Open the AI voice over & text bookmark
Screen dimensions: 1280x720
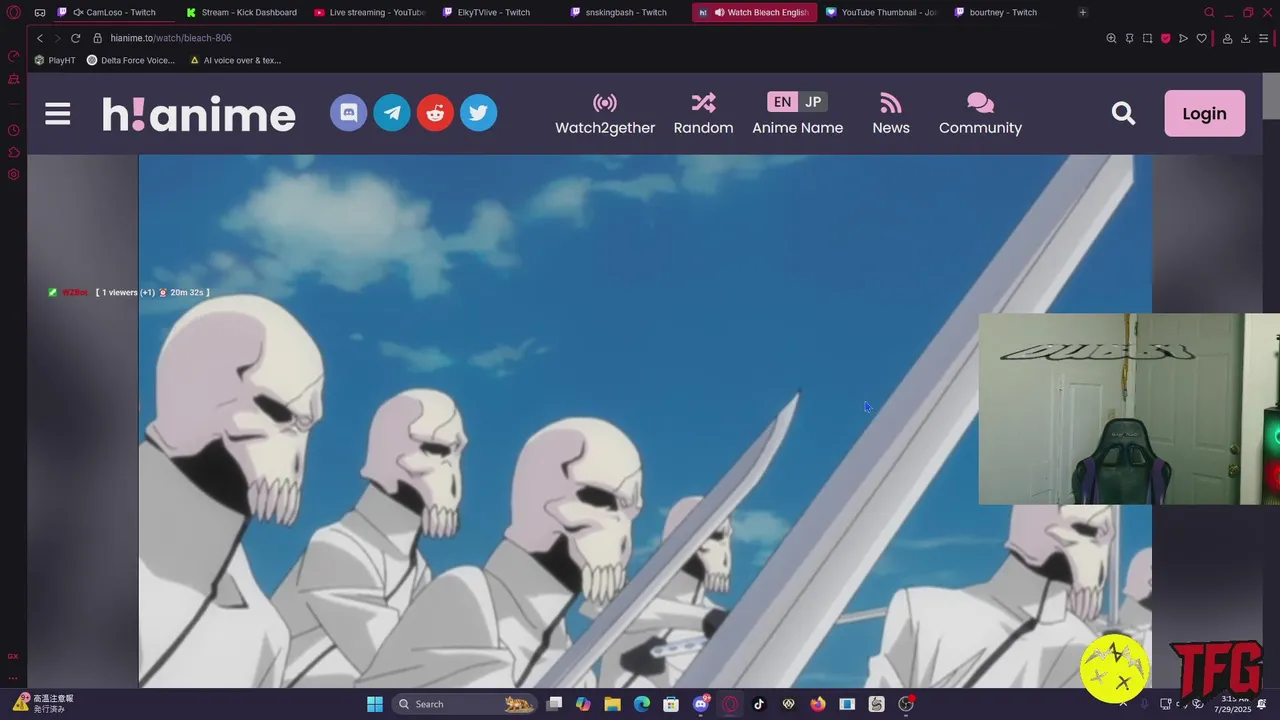tap(235, 60)
